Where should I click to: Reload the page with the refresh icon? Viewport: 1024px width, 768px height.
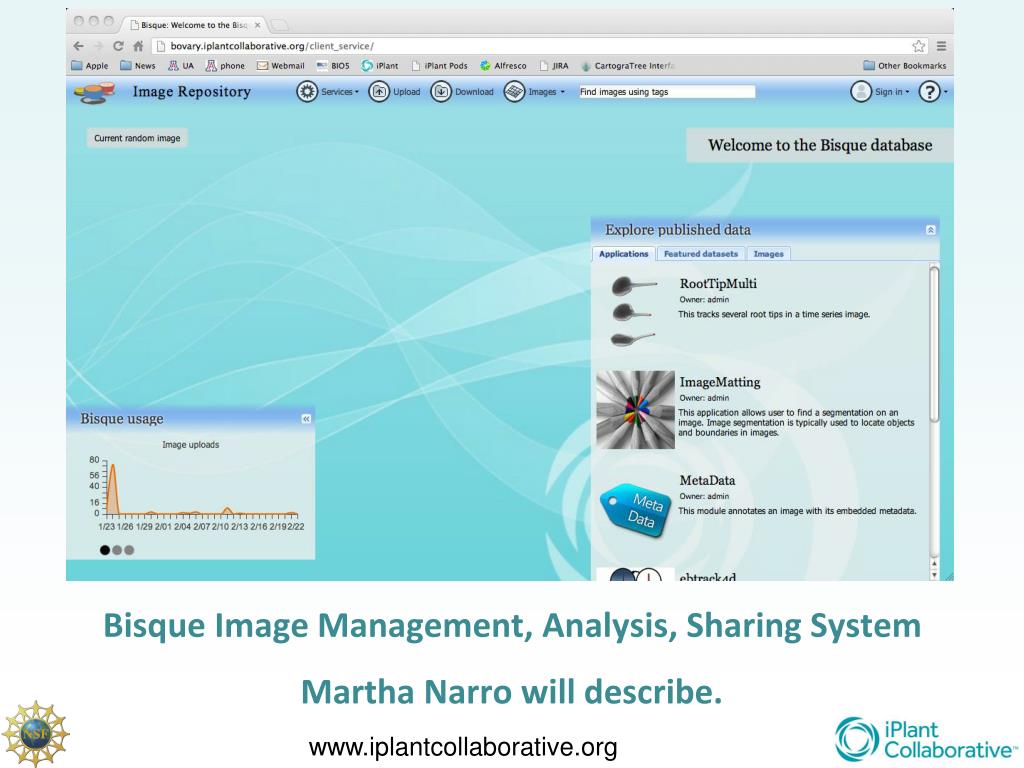(x=118, y=46)
